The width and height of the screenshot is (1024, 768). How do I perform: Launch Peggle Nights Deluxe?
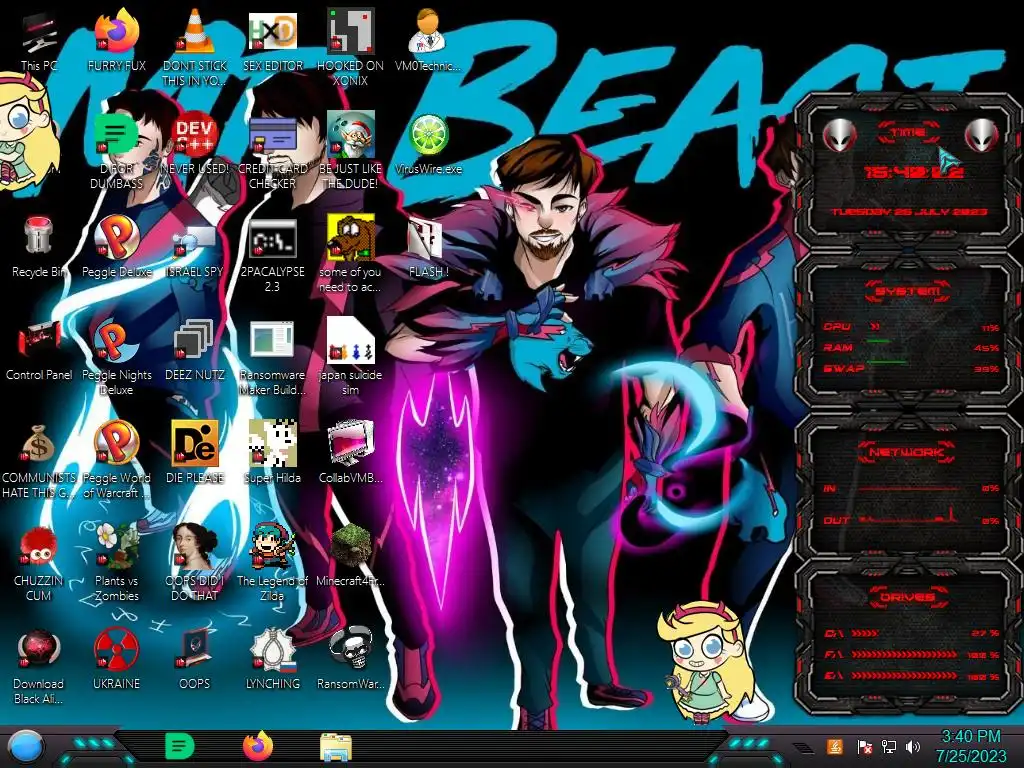pyautogui.click(x=116, y=357)
